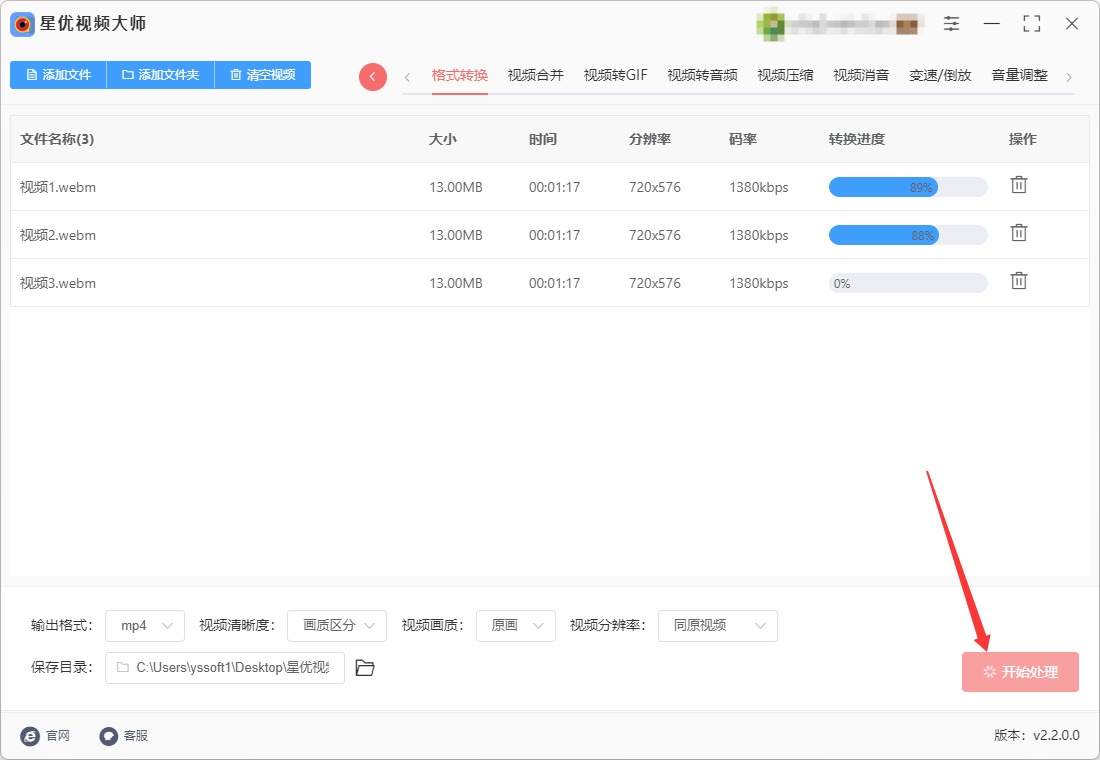Click the 视频3.webm progress bar at 0%

[x=908, y=284]
